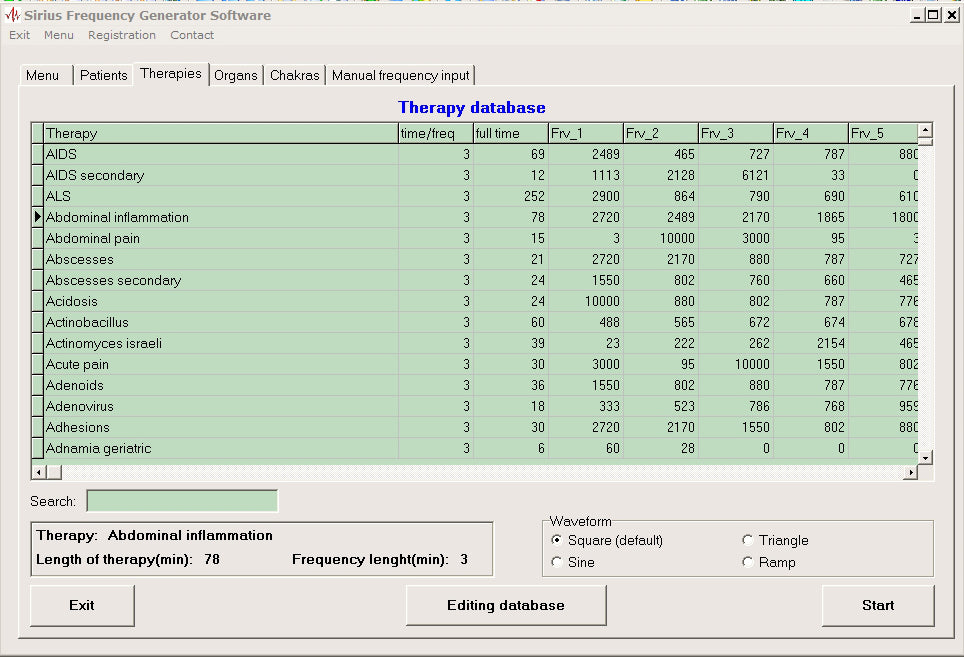Select the Abdominal pain row

(475, 238)
